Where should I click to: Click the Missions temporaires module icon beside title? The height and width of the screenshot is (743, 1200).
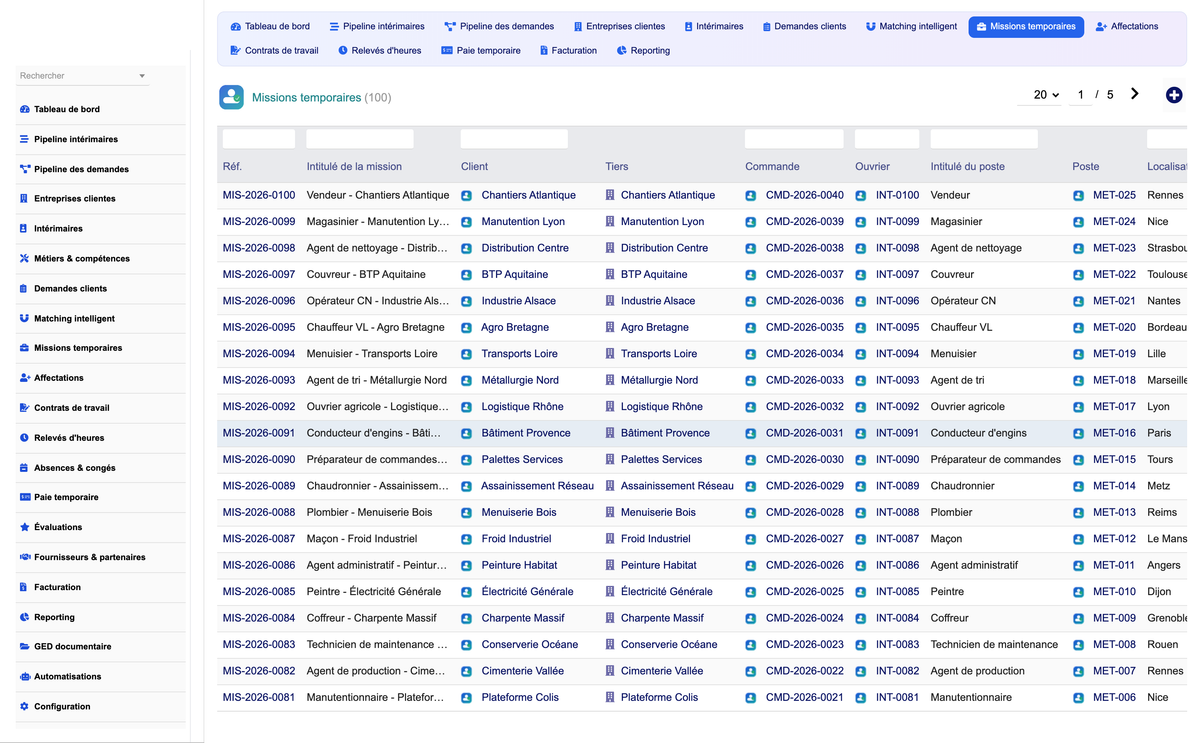232,97
